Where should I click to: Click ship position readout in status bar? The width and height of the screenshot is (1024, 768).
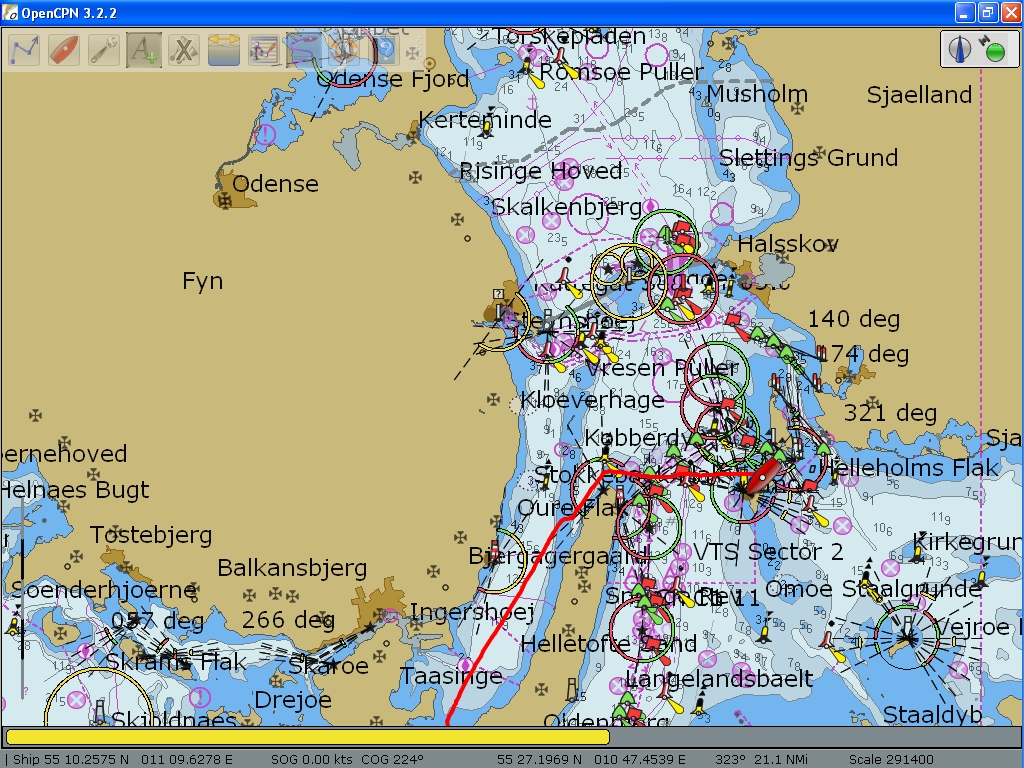[123, 760]
